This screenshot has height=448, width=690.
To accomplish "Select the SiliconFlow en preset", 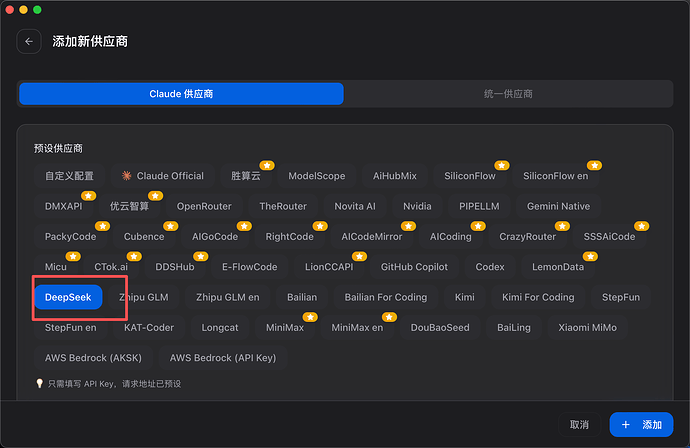I will click(555, 176).
